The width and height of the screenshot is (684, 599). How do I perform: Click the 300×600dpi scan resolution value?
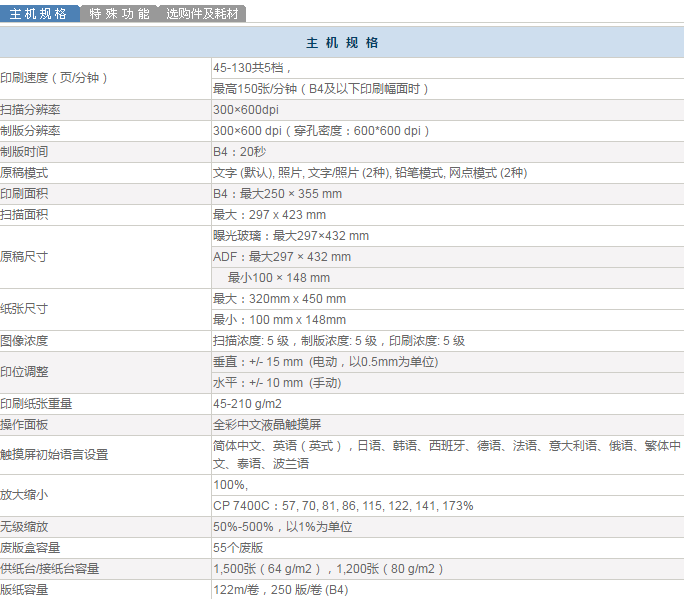click(x=246, y=110)
